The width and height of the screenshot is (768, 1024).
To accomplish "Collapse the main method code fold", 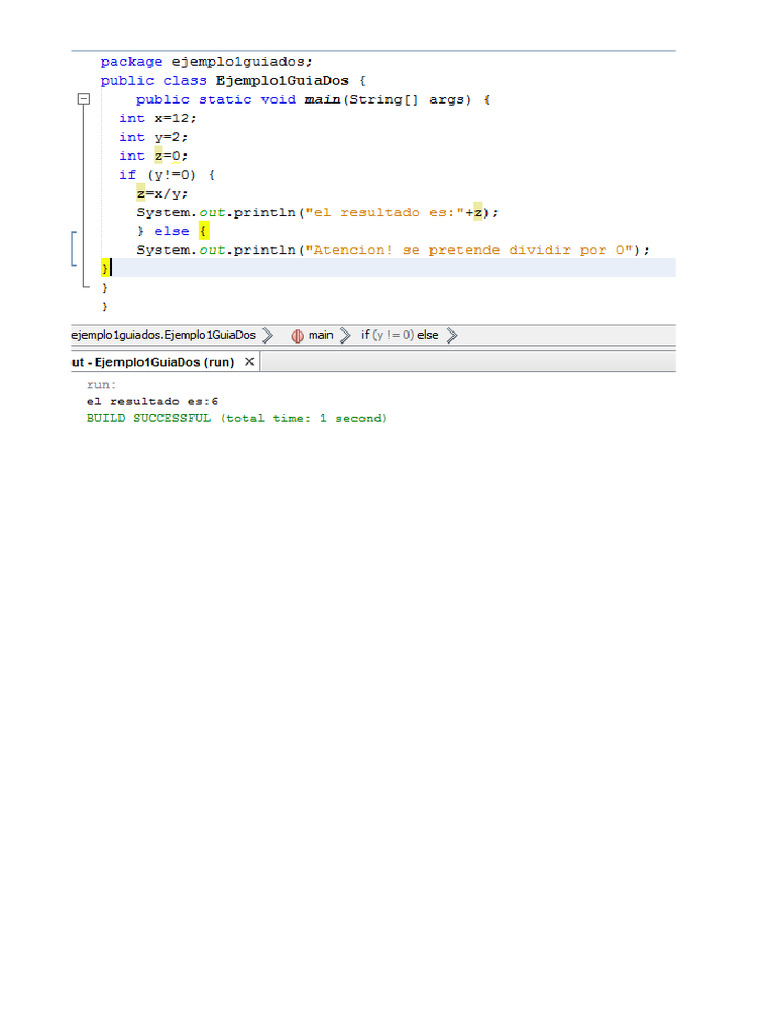I will click(x=83, y=100).
